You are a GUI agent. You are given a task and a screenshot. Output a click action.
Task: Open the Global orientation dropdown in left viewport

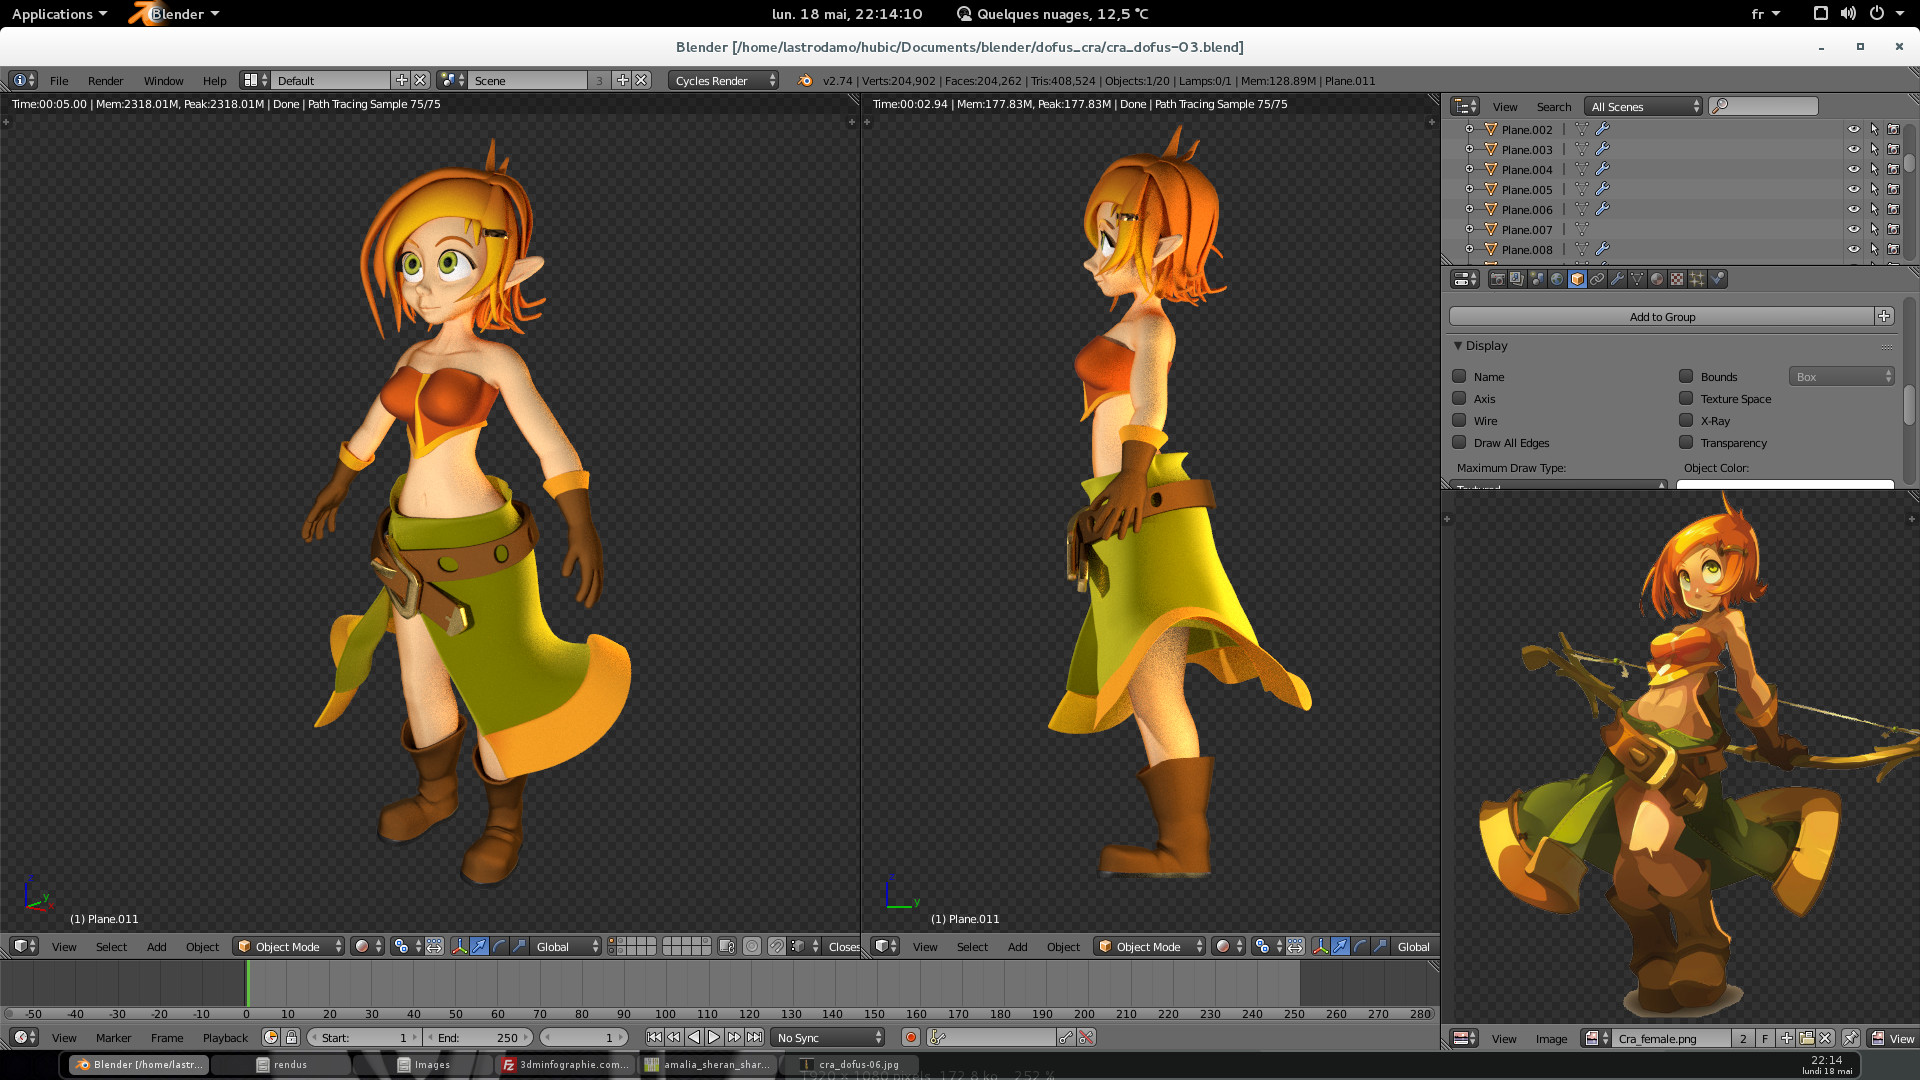[566, 946]
